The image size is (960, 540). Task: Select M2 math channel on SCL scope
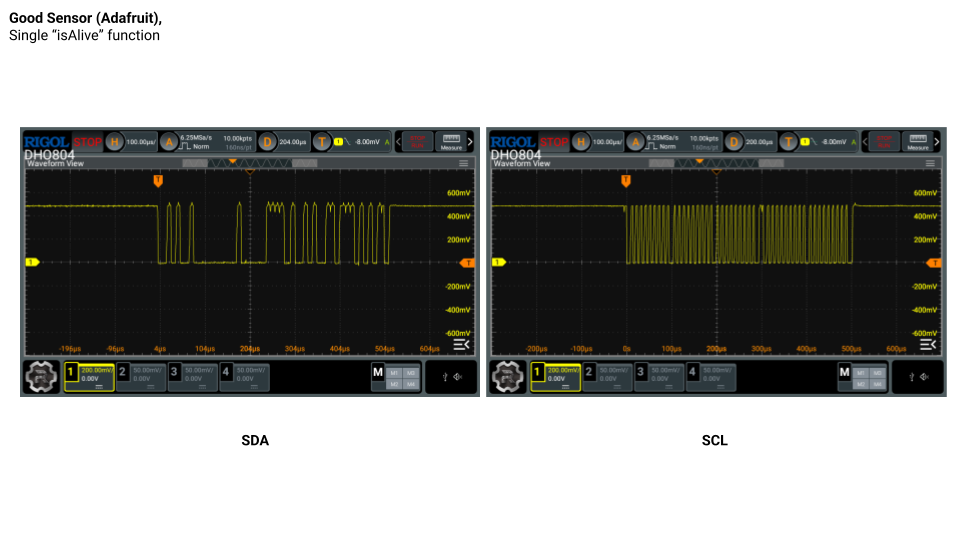point(861,384)
